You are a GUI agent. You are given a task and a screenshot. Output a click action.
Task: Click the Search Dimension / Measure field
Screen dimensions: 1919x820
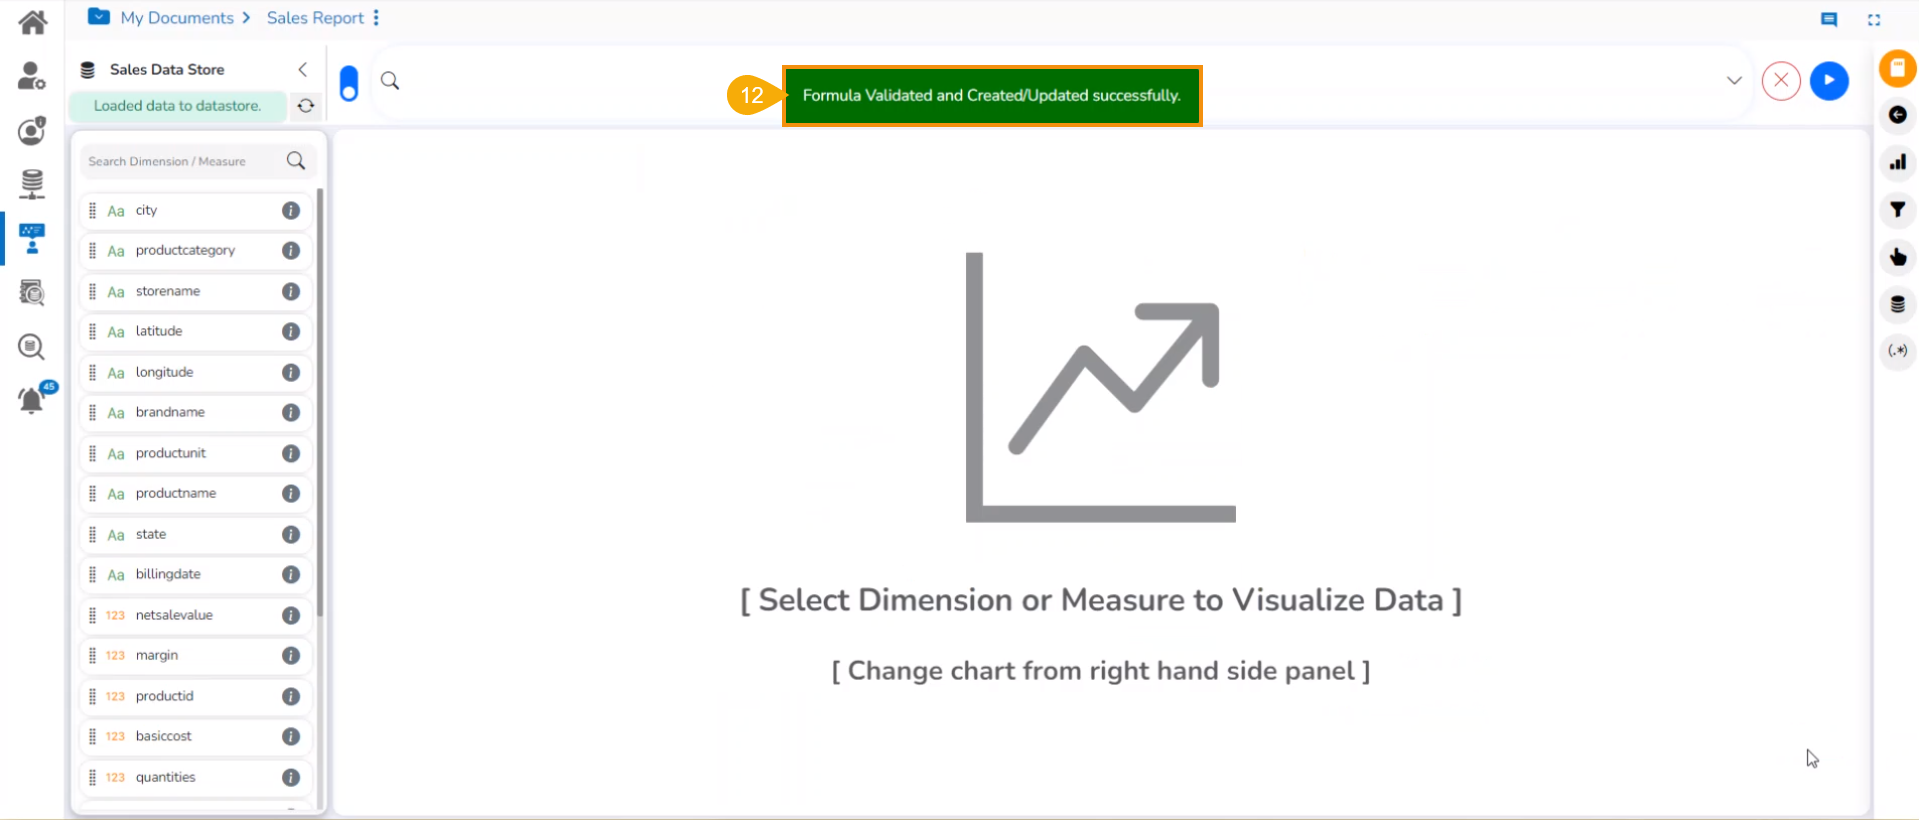[180, 161]
